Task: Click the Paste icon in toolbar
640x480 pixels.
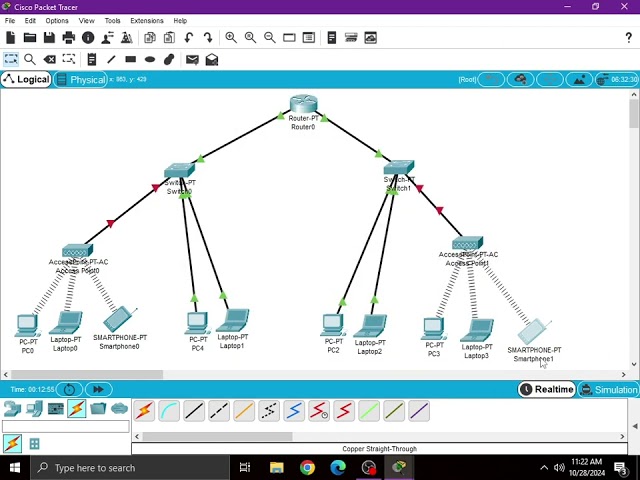Action: tap(169, 38)
